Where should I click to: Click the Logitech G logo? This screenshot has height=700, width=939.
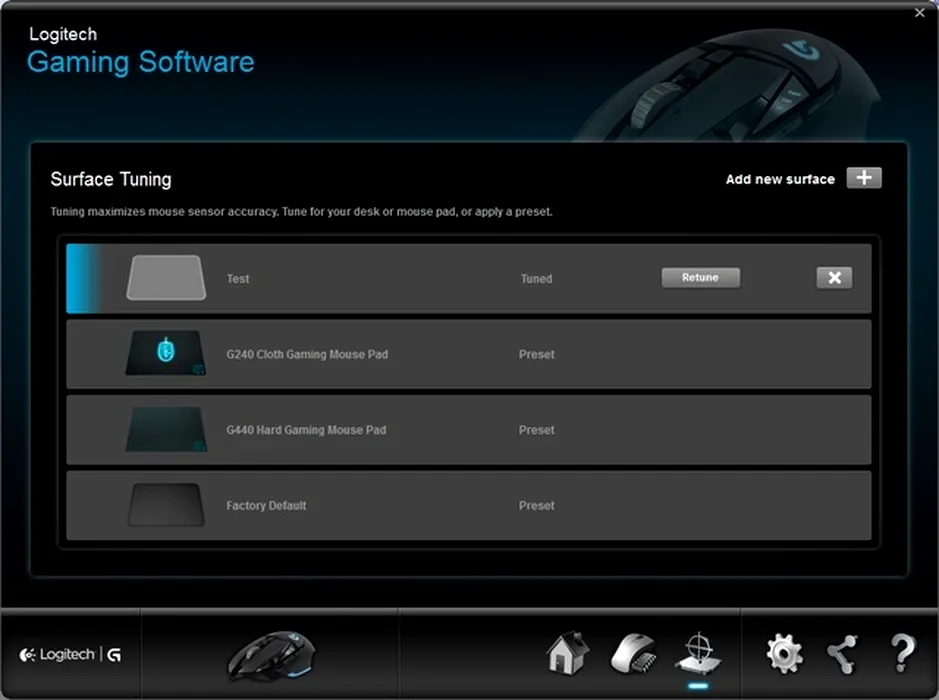click(x=70, y=654)
